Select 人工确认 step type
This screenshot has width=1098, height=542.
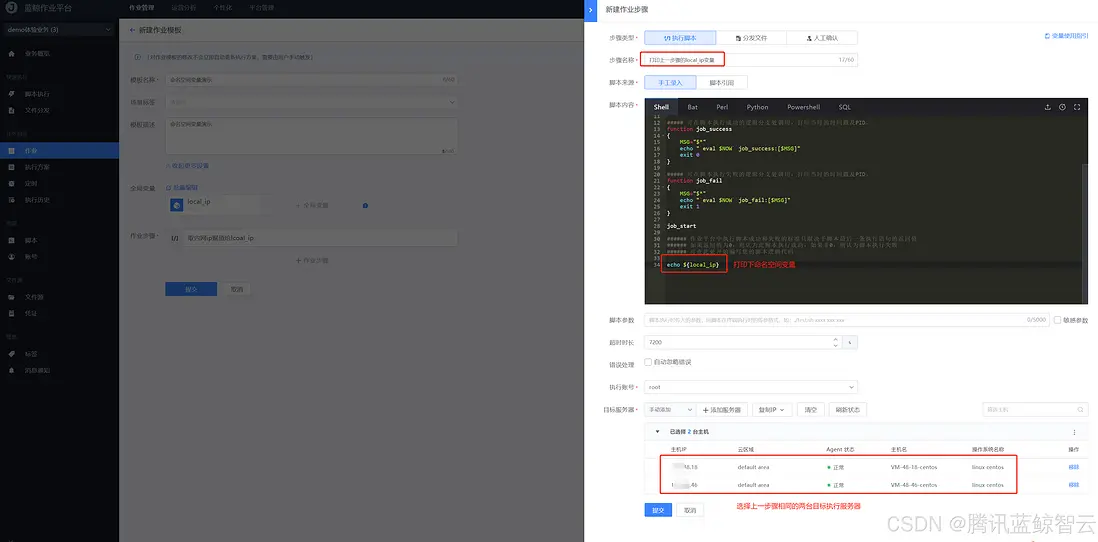tap(822, 38)
